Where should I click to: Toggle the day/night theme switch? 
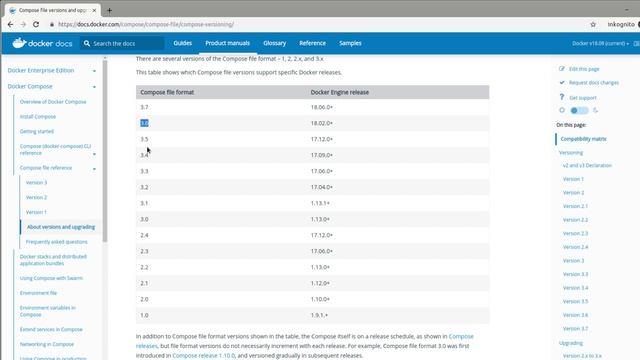[x=579, y=110]
